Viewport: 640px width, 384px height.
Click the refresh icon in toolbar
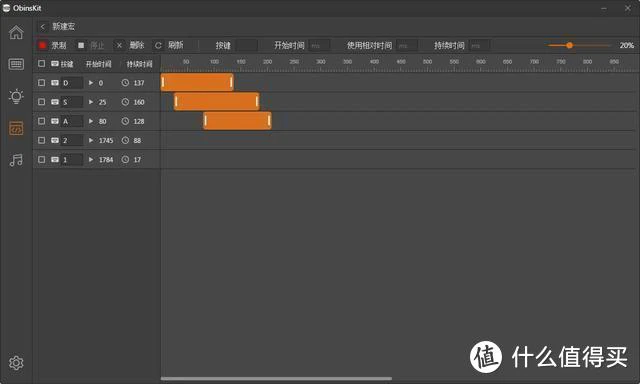point(158,45)
